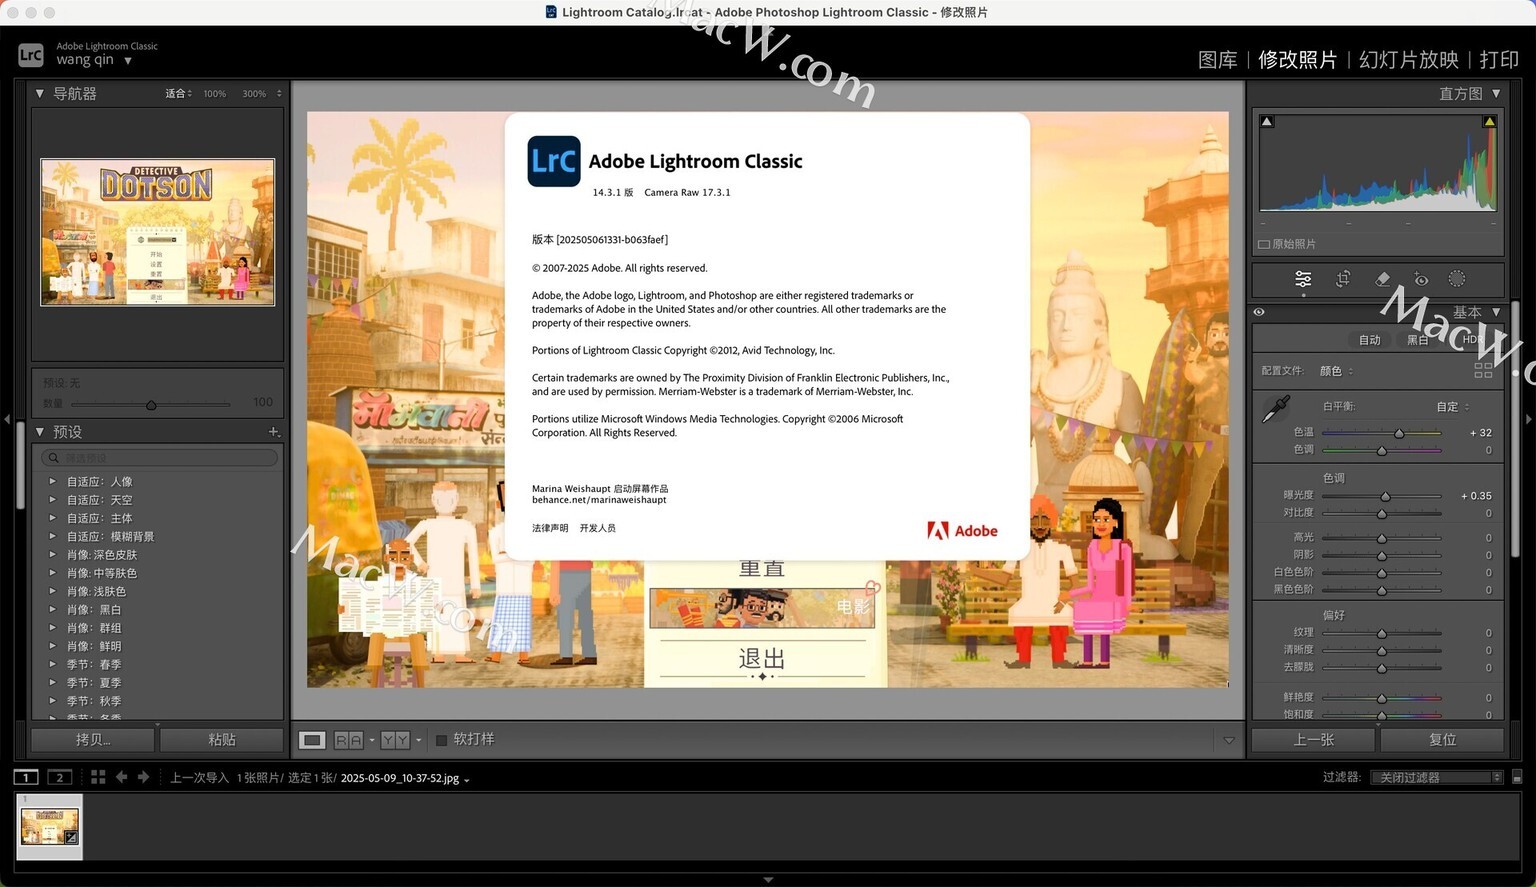
Task: Expand the 肖像: 黑白 preset group
Action: [53, 609]
